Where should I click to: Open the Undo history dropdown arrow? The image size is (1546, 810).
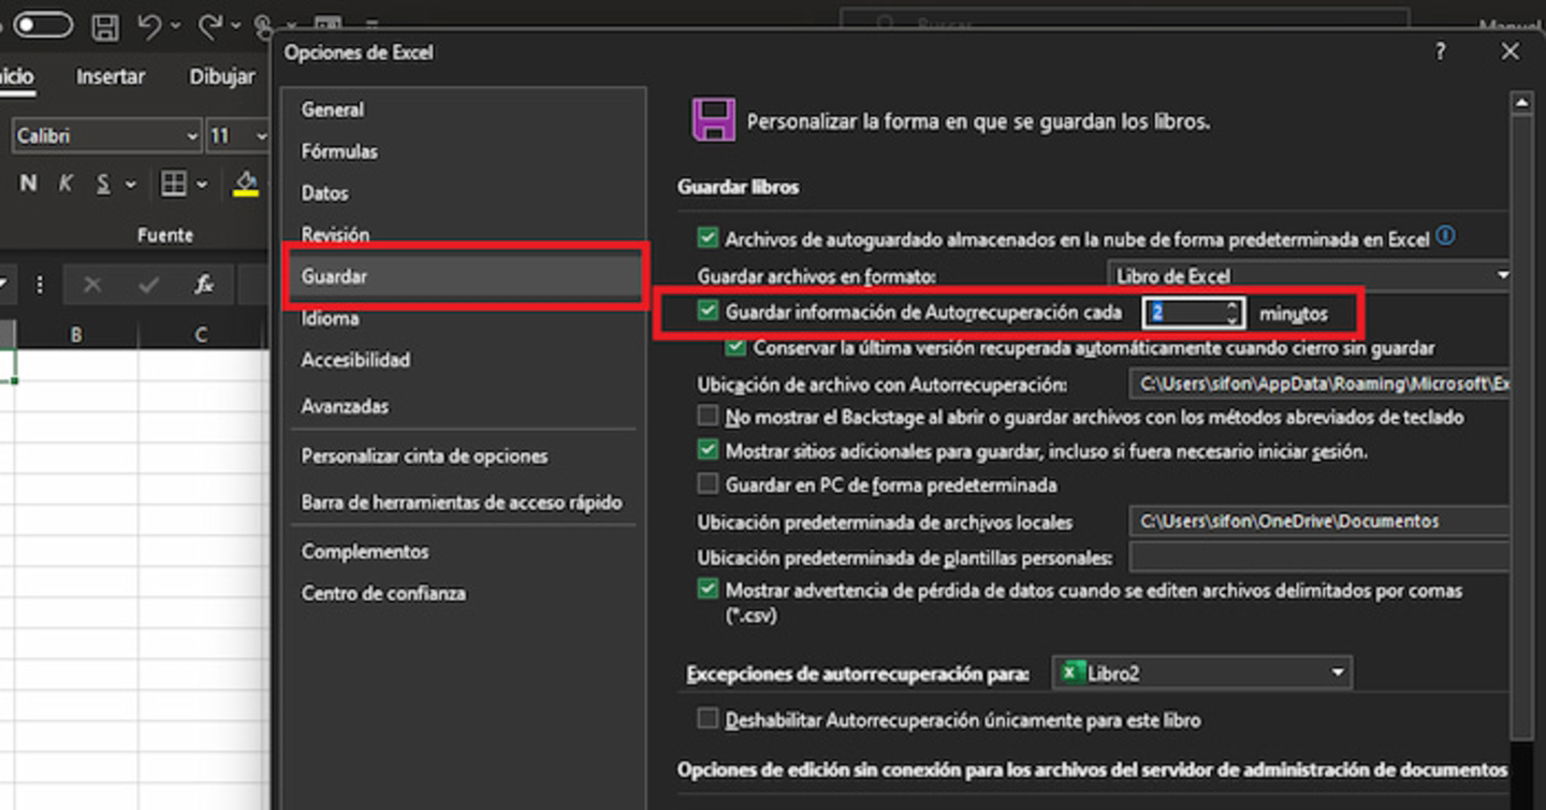pyautogui.click(x=176, y=26)
